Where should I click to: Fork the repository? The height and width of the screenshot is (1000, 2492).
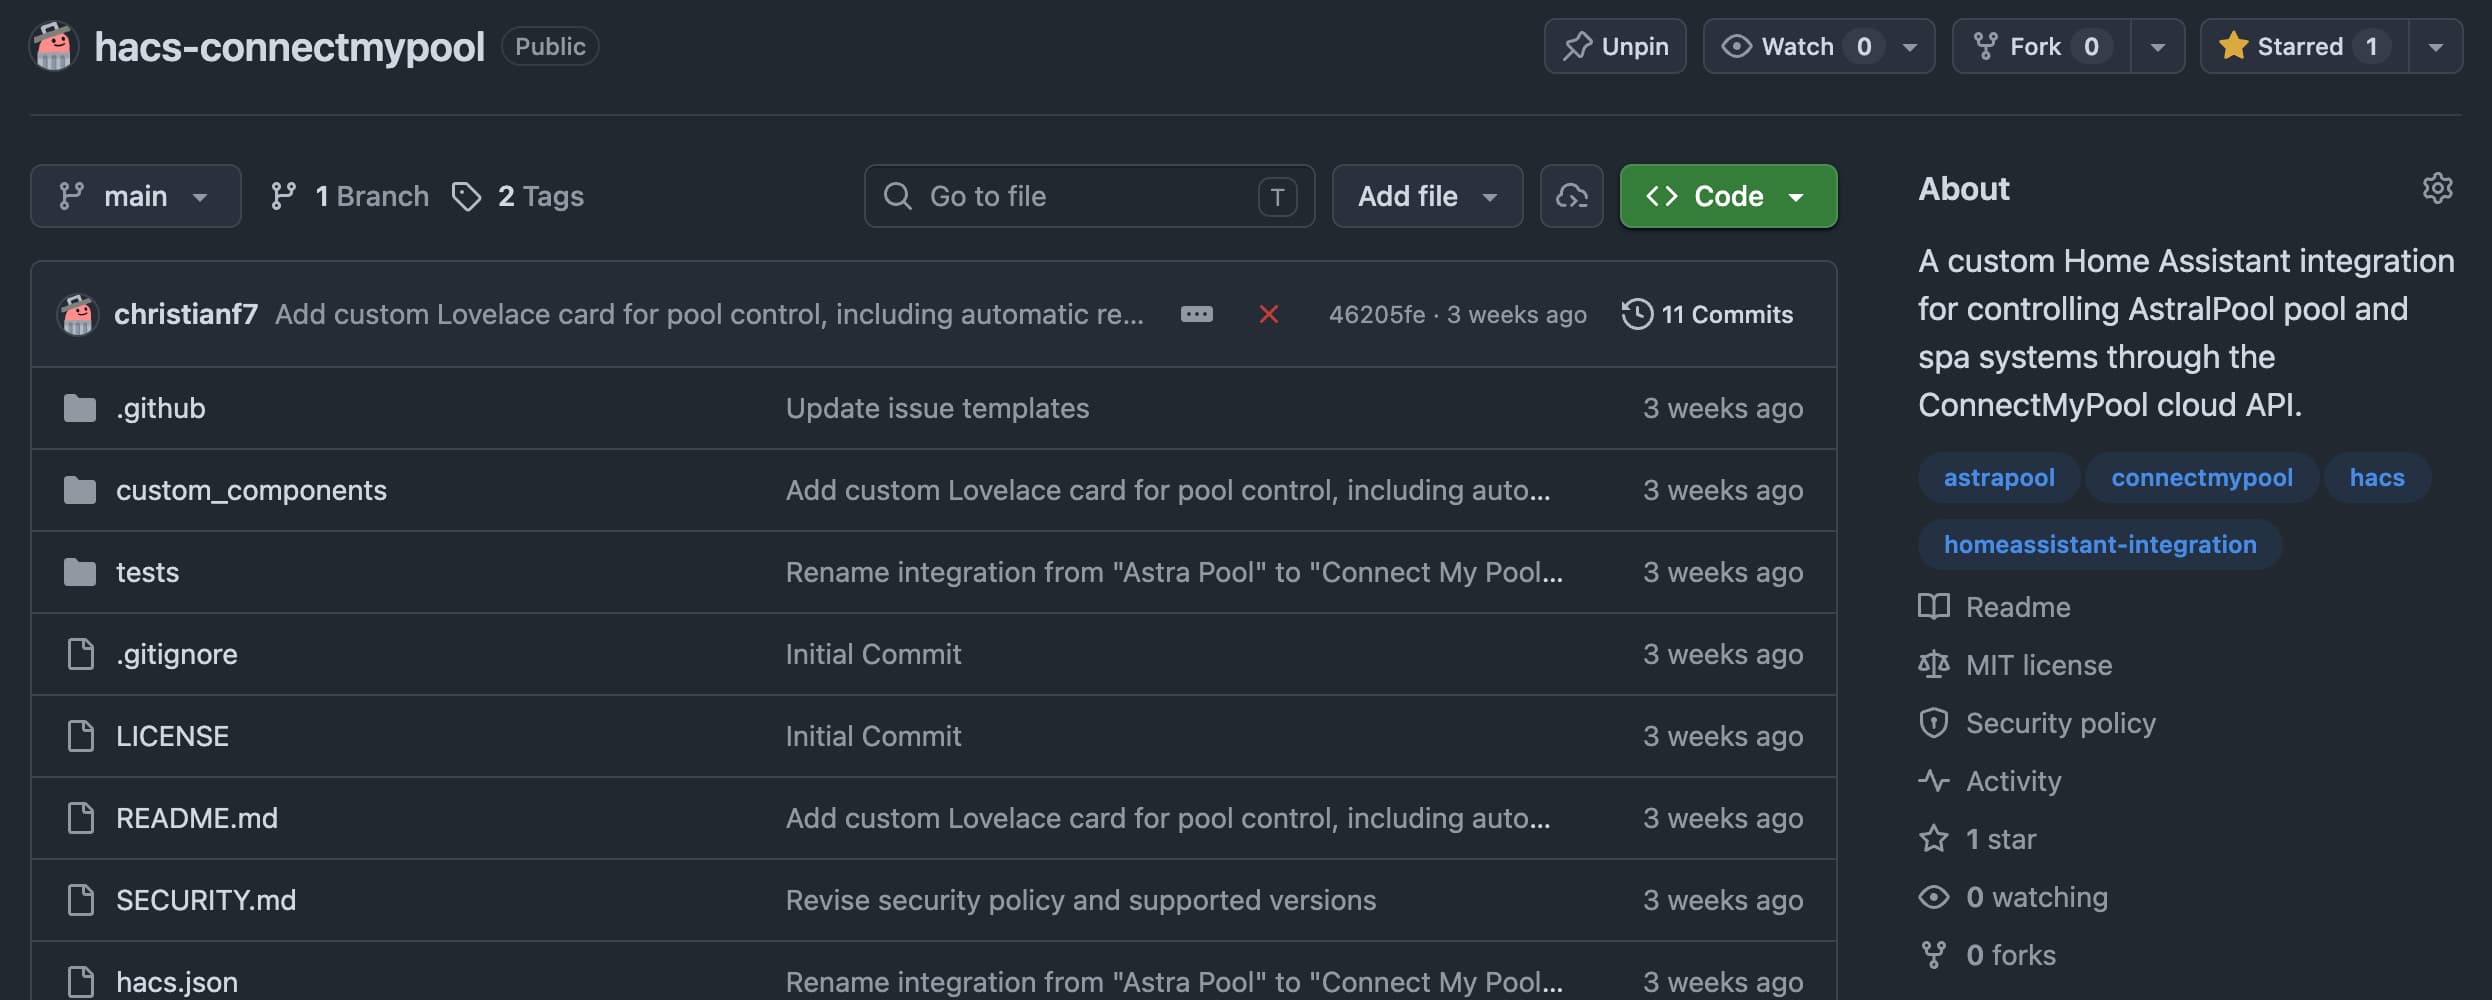[x=2041, y=46]
